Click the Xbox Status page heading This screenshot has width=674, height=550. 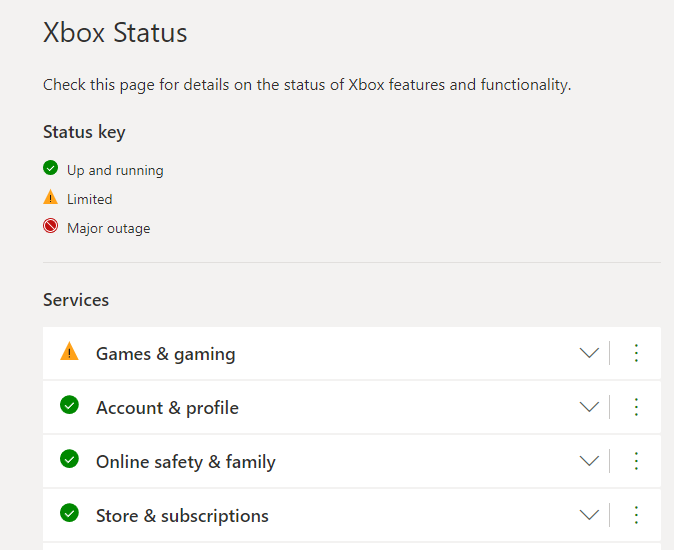pyautogui.click(x=115, y=32)
